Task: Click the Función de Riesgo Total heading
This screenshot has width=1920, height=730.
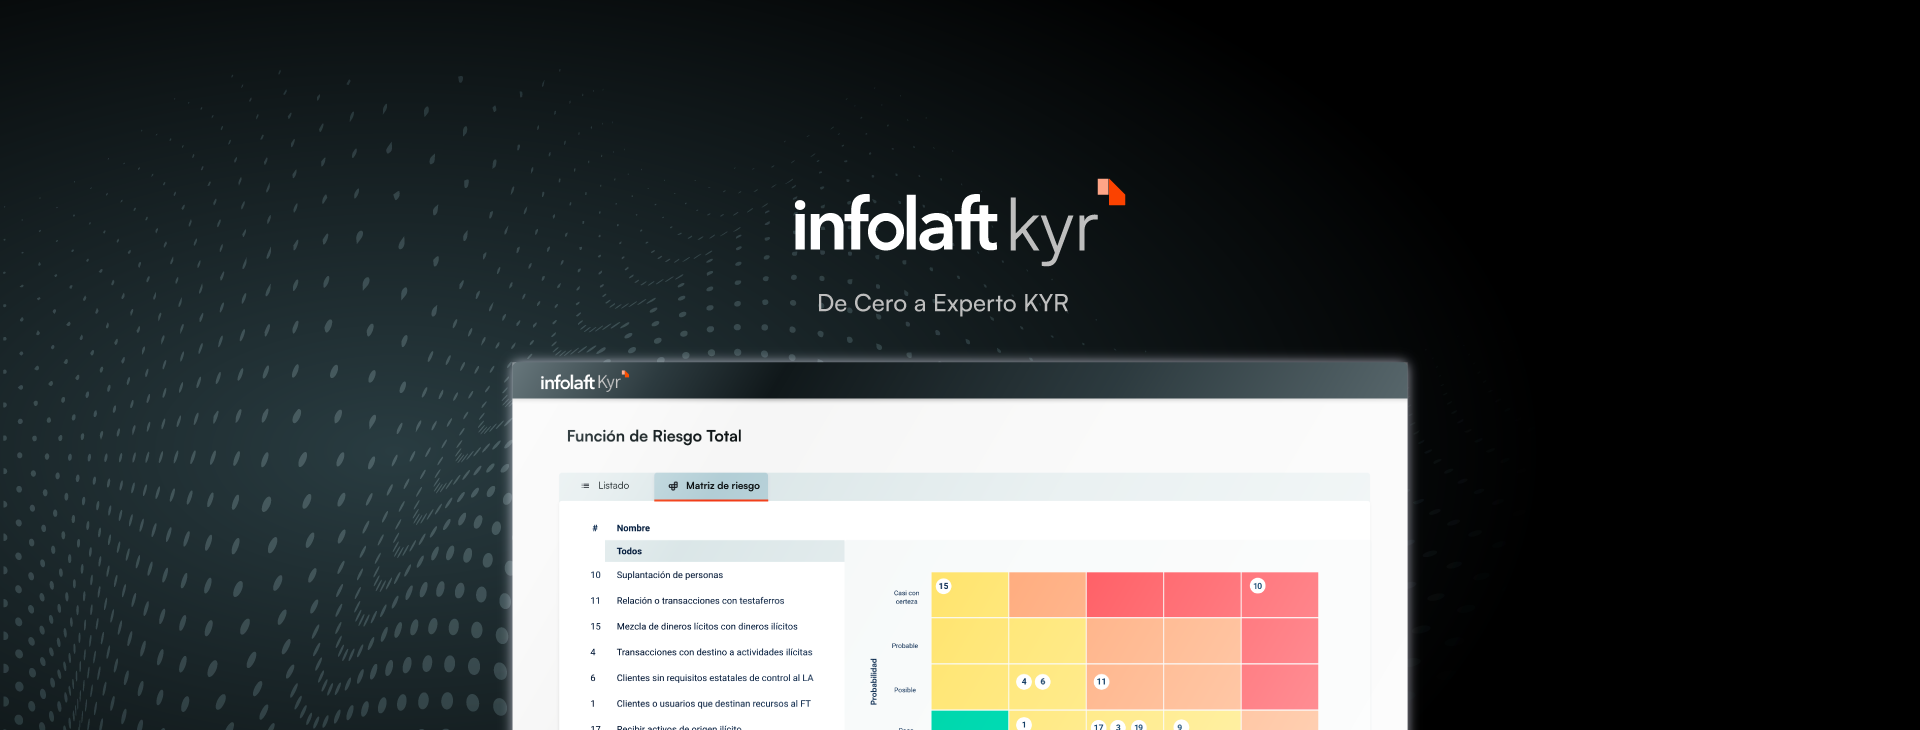Action: coord(654,436)
